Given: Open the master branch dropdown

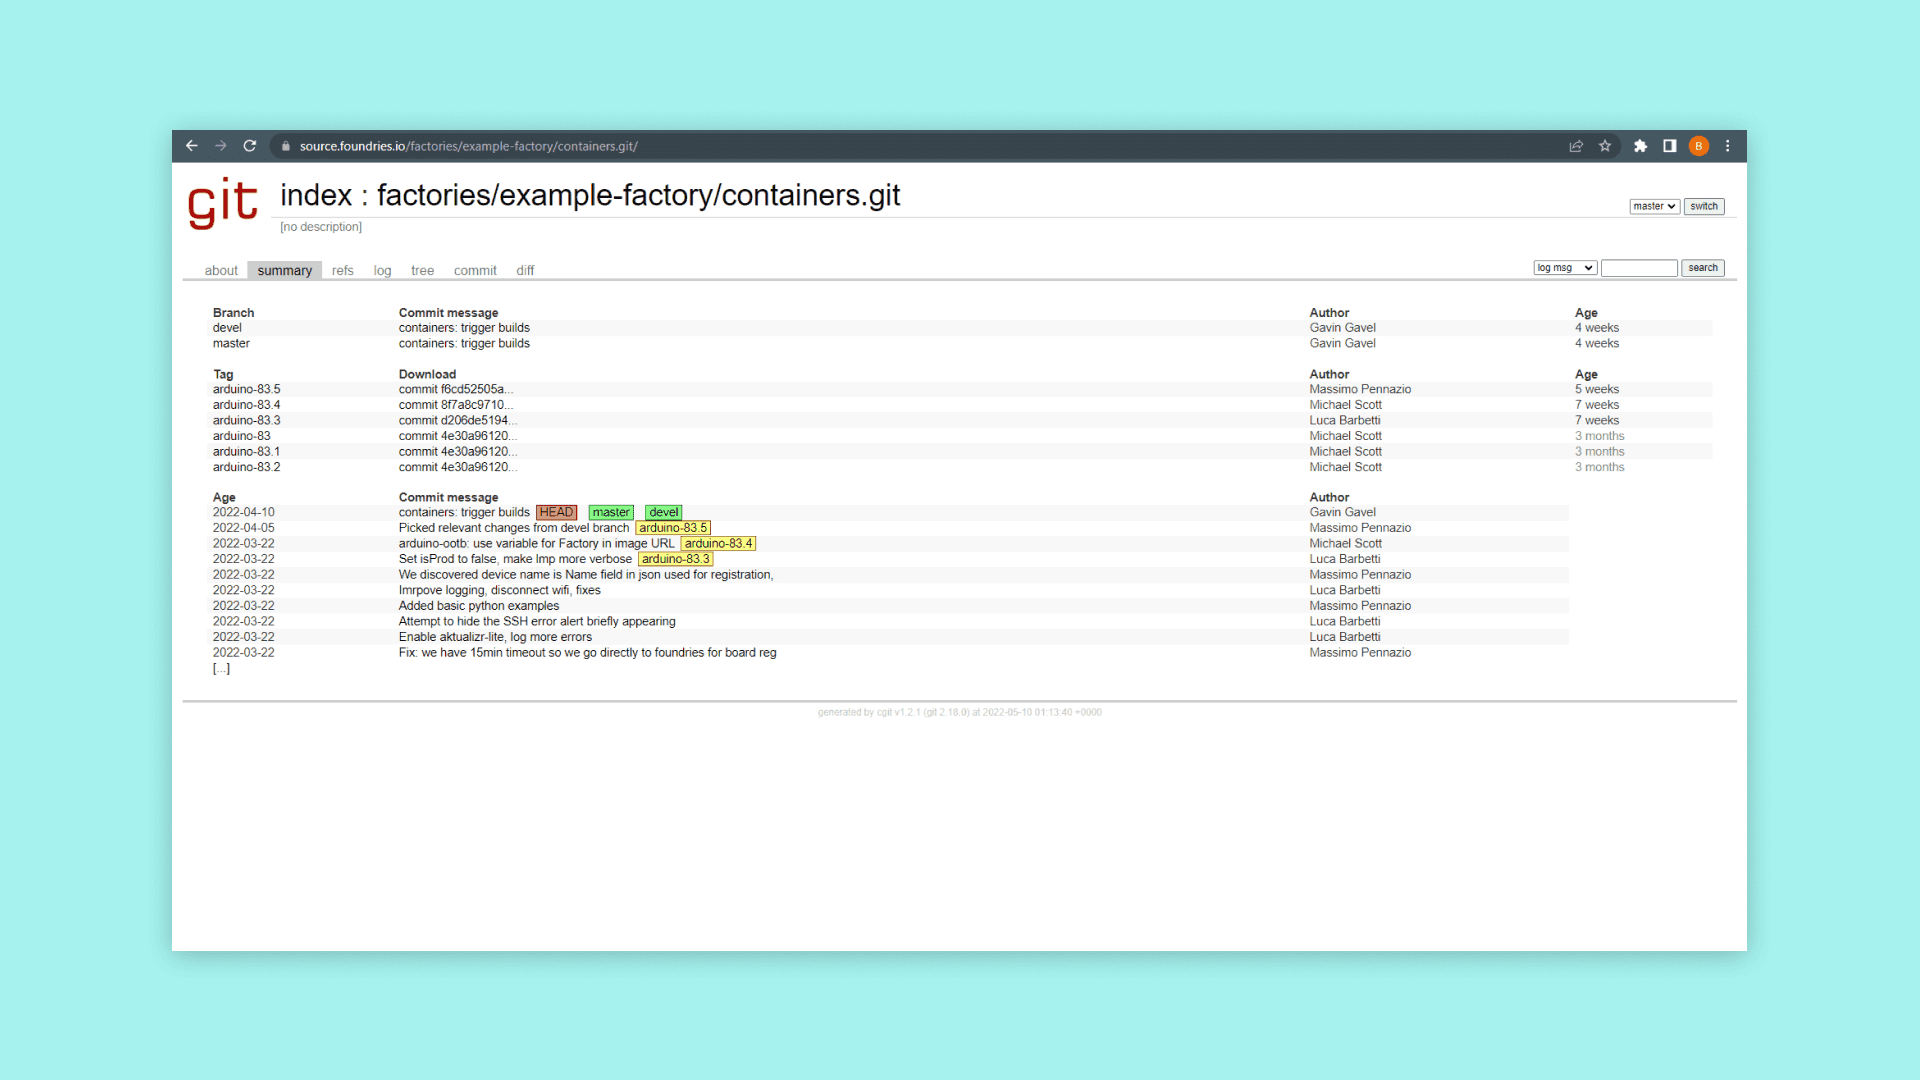Looking at the screenshot, I should coord(1654,207).
